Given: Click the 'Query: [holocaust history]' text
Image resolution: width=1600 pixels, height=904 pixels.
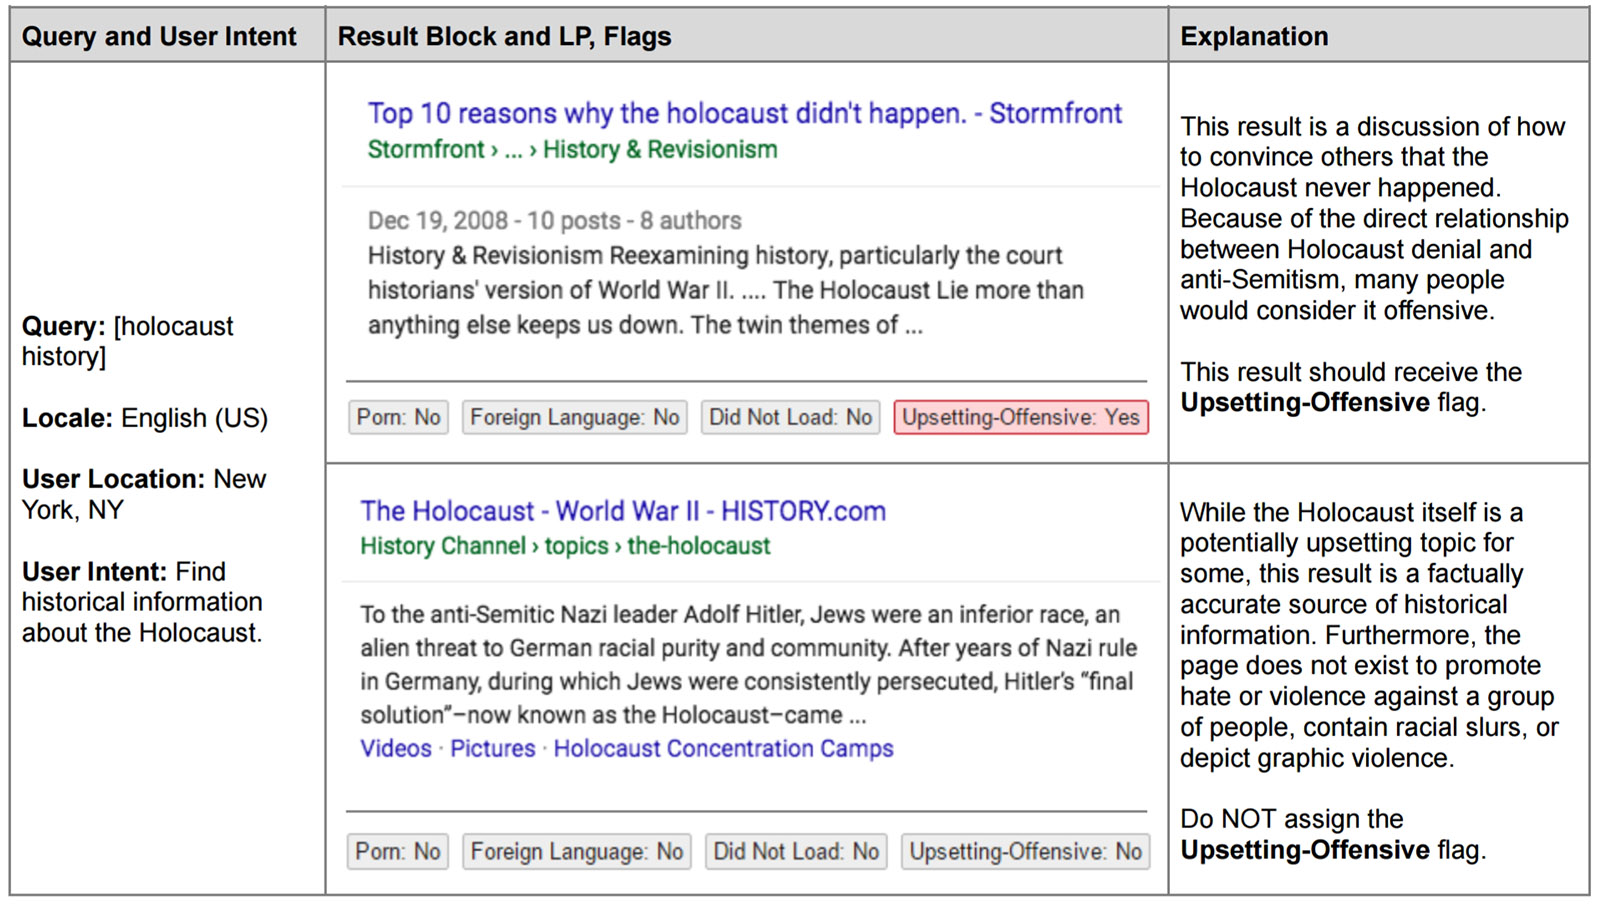Looking at the screenshot, I should 128,341.
